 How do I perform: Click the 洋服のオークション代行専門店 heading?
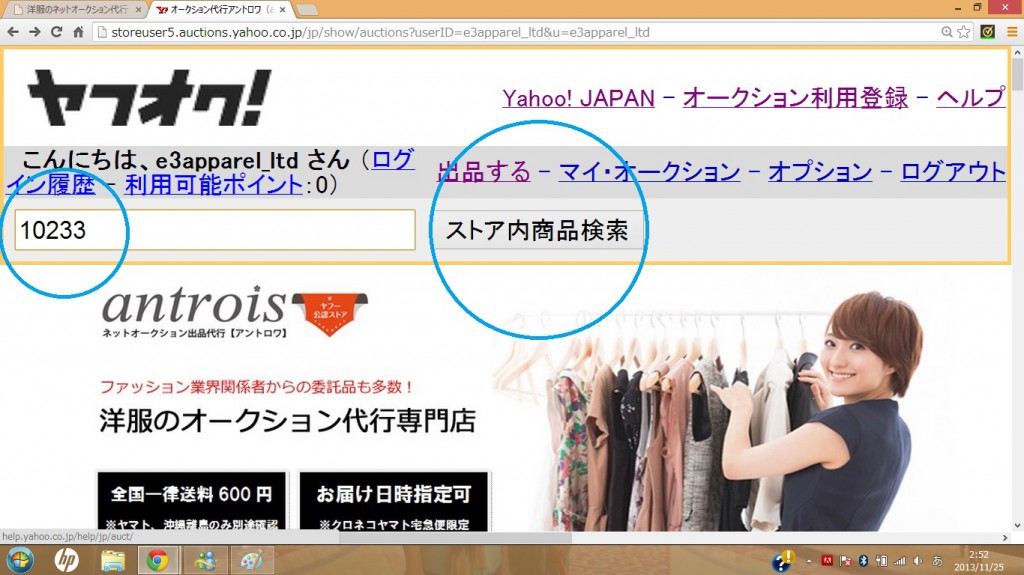point(287,421)
